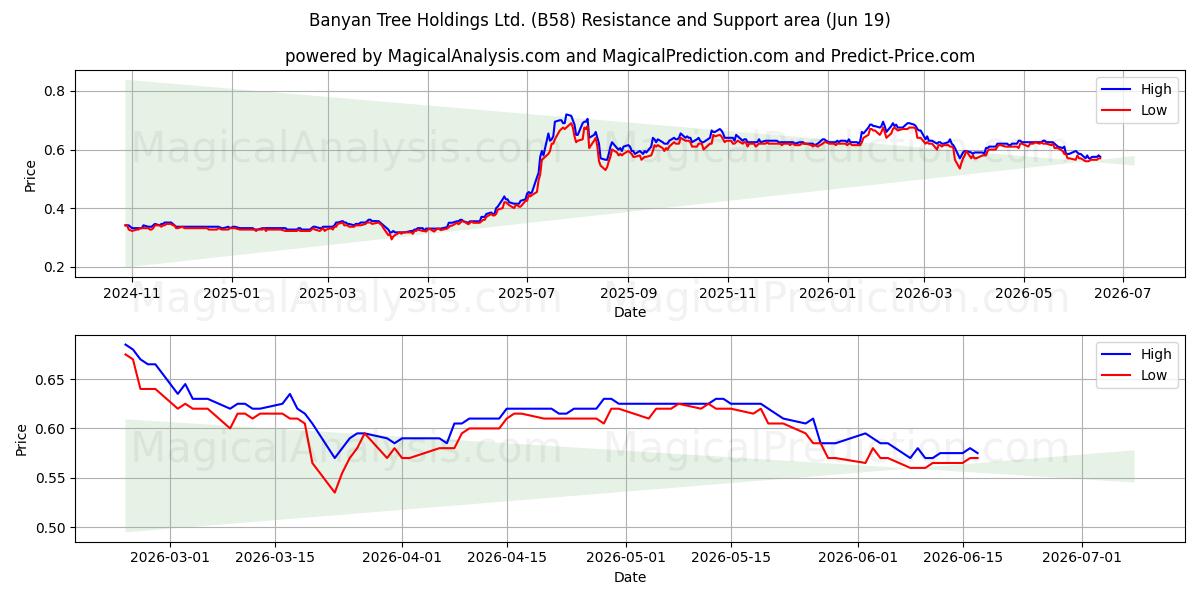Click the Price axis label of bottom chart
The width and height of the screenshot is (1200, 600).
(x=23, y=439)
